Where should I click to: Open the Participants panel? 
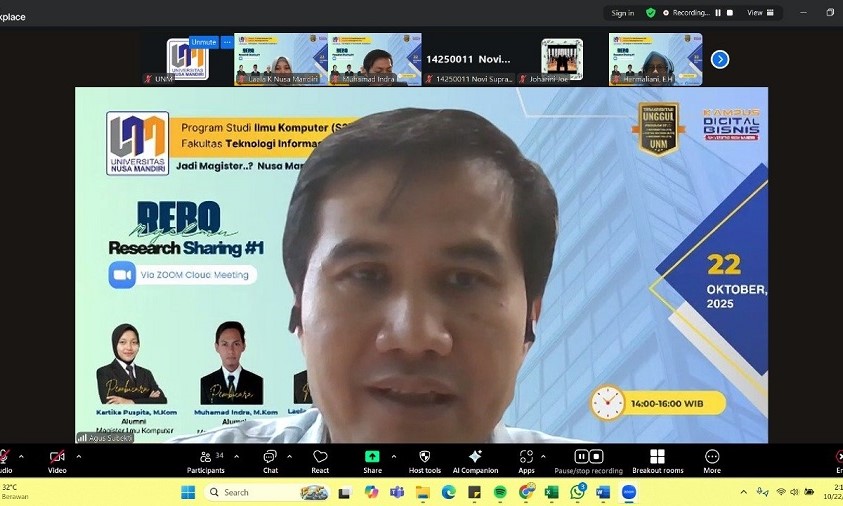click(205, 460)
